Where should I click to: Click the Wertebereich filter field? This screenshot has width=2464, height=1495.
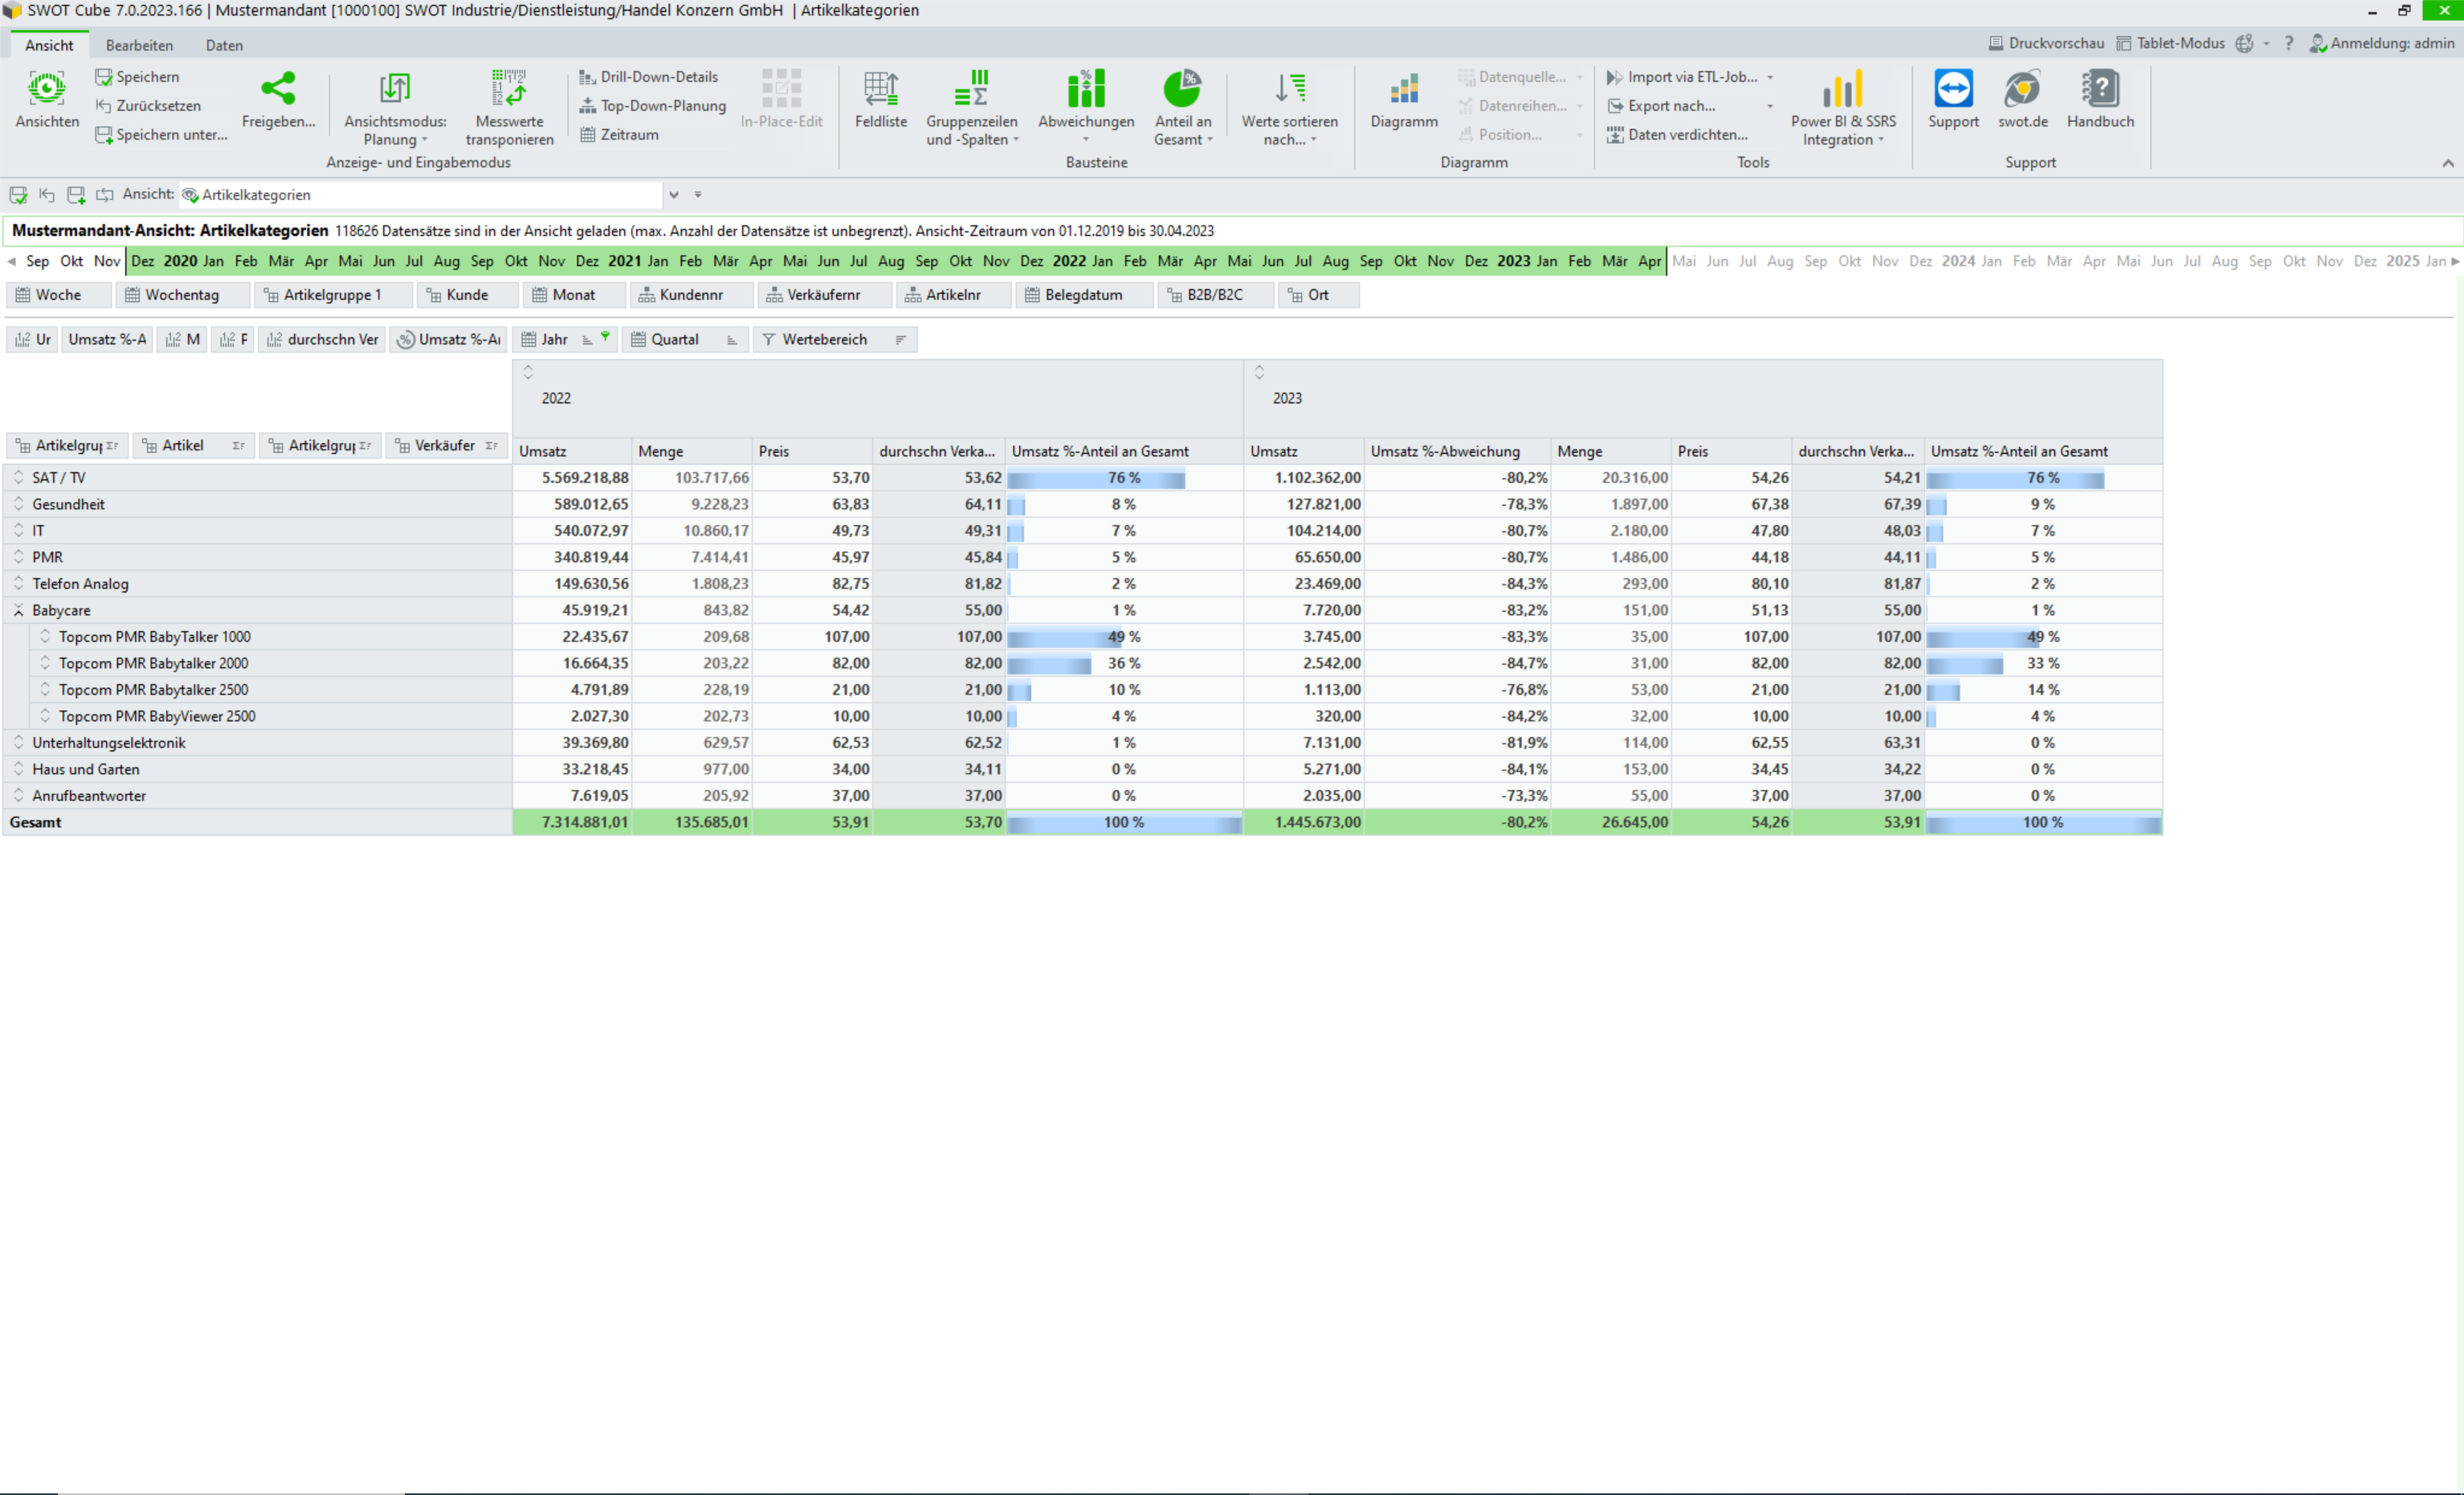click(823, 340)
